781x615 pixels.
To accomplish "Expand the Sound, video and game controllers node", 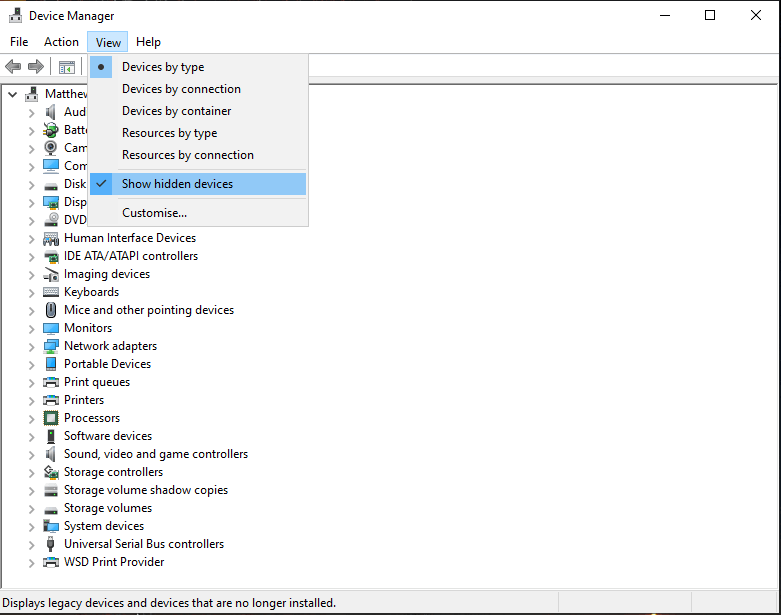I will click(x=31, y=455).
